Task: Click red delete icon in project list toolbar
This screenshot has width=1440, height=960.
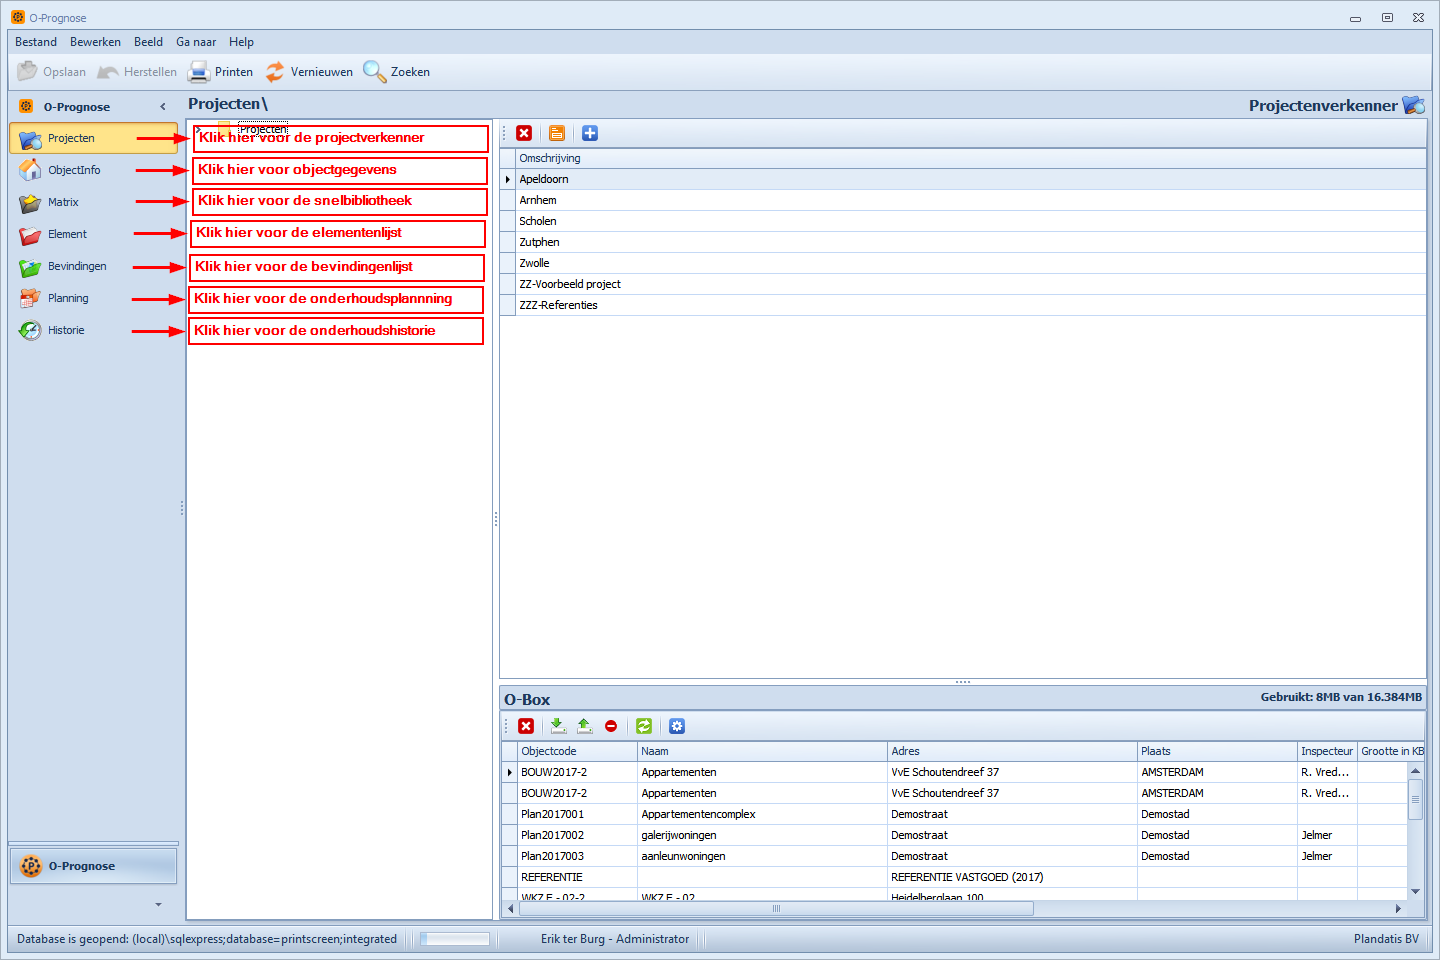Action: [524, 133]
